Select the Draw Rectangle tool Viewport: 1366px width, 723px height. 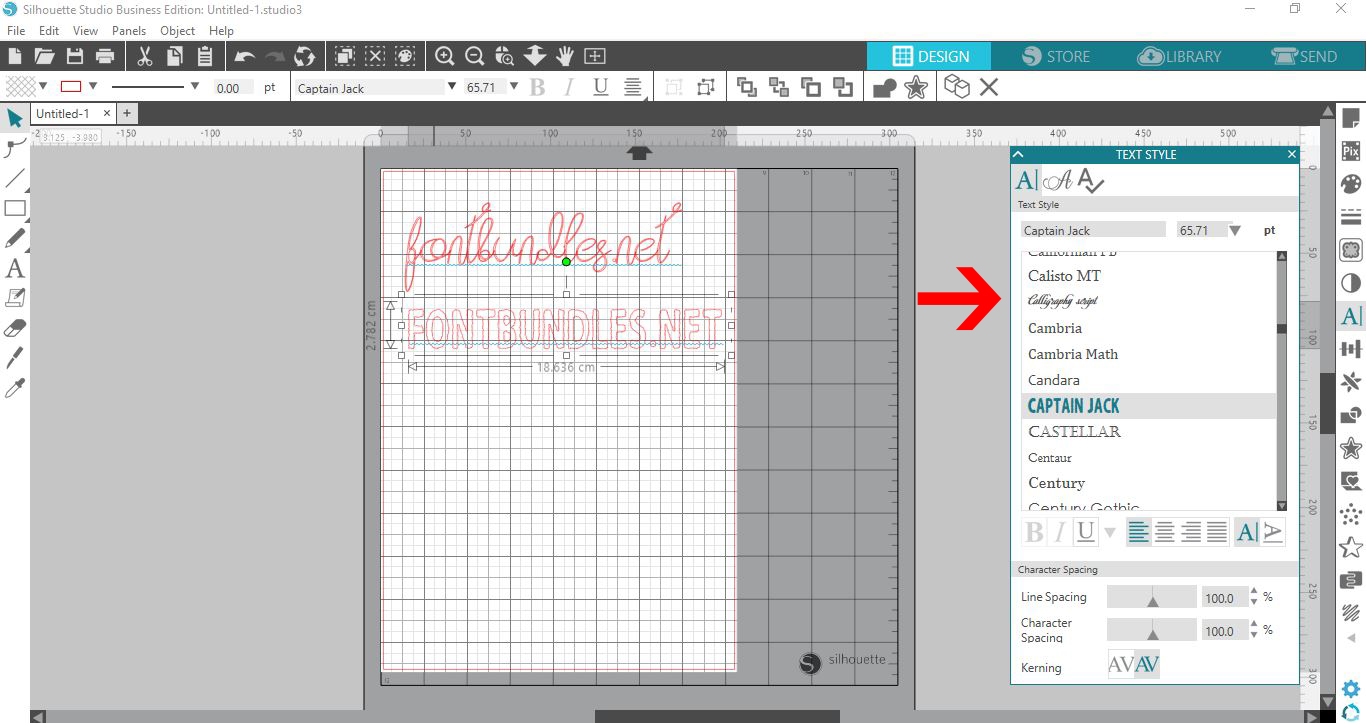tap(15, 208)
